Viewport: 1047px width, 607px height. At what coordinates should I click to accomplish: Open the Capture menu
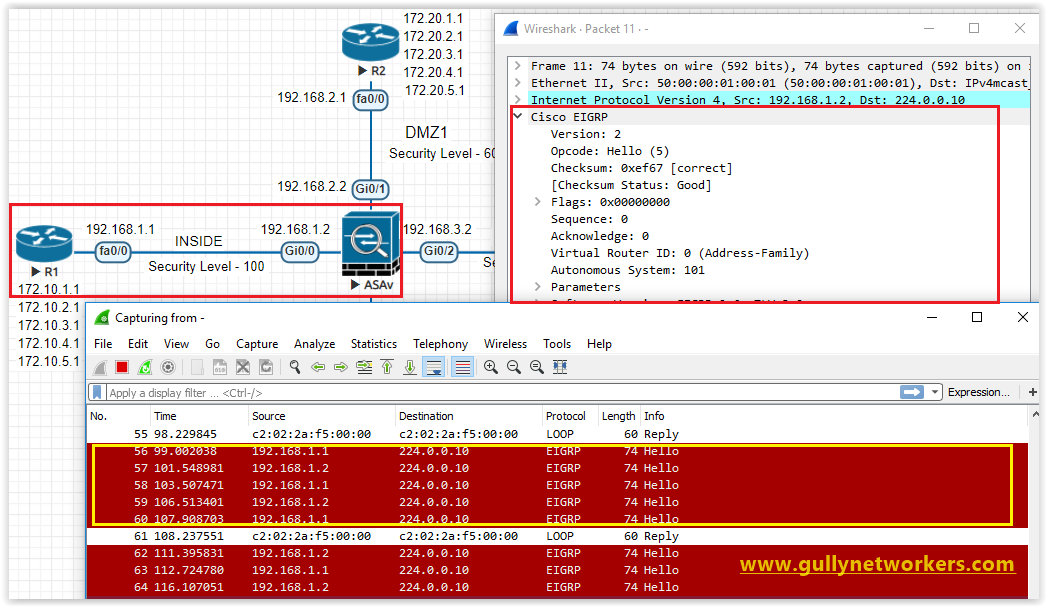(257, 344)
